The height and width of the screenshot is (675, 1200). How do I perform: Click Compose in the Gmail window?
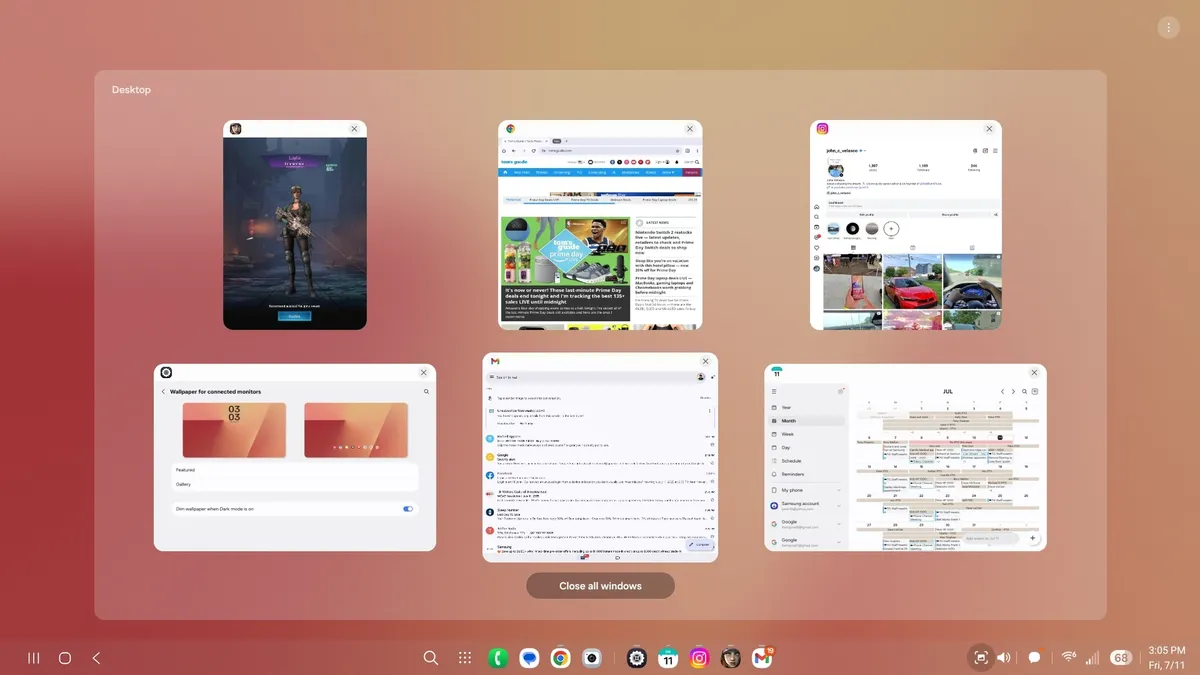699,545
